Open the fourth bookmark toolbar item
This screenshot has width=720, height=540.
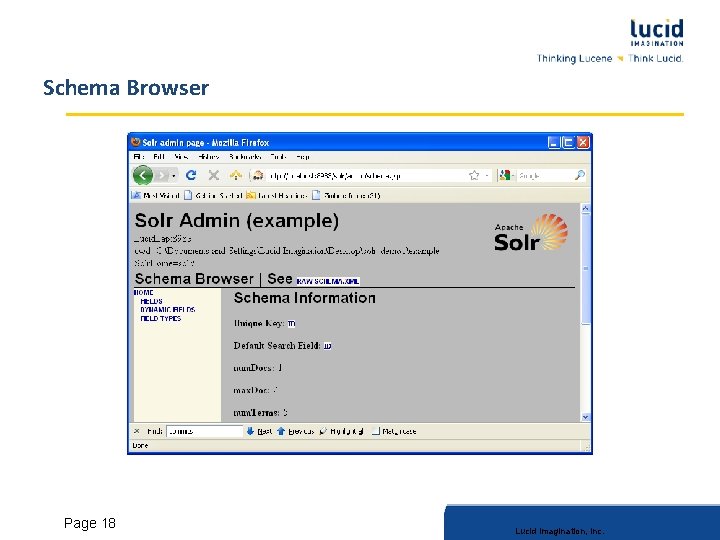pyautogui.click(x=346, y=195)
